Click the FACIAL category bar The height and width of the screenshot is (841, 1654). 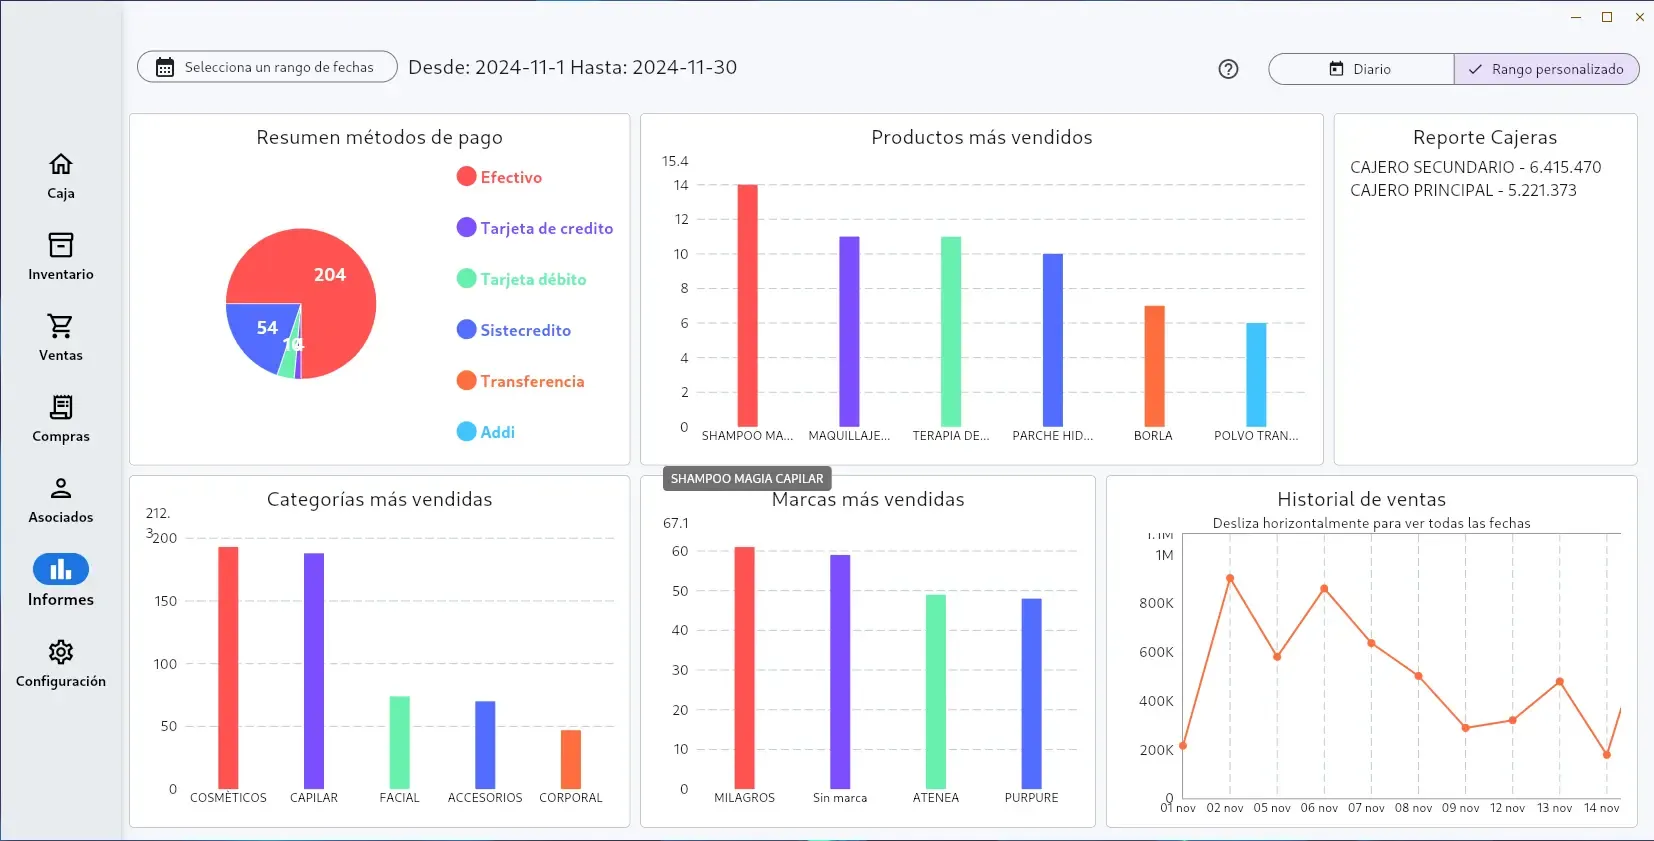pos(399,742)
